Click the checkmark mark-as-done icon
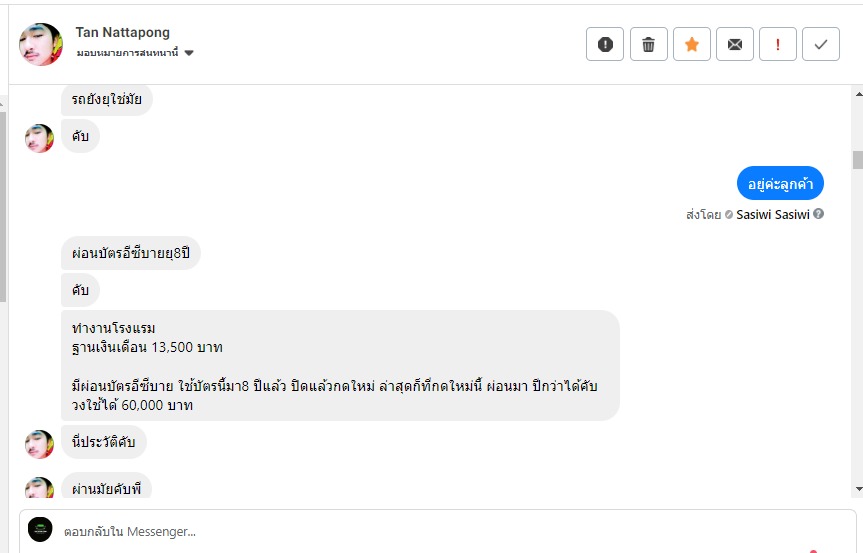 coord(821,44)
